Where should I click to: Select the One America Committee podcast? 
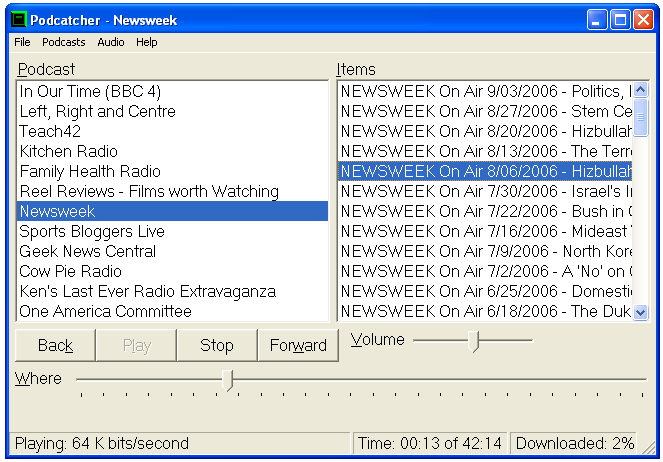pyautogui.click(x=173, y=311)
